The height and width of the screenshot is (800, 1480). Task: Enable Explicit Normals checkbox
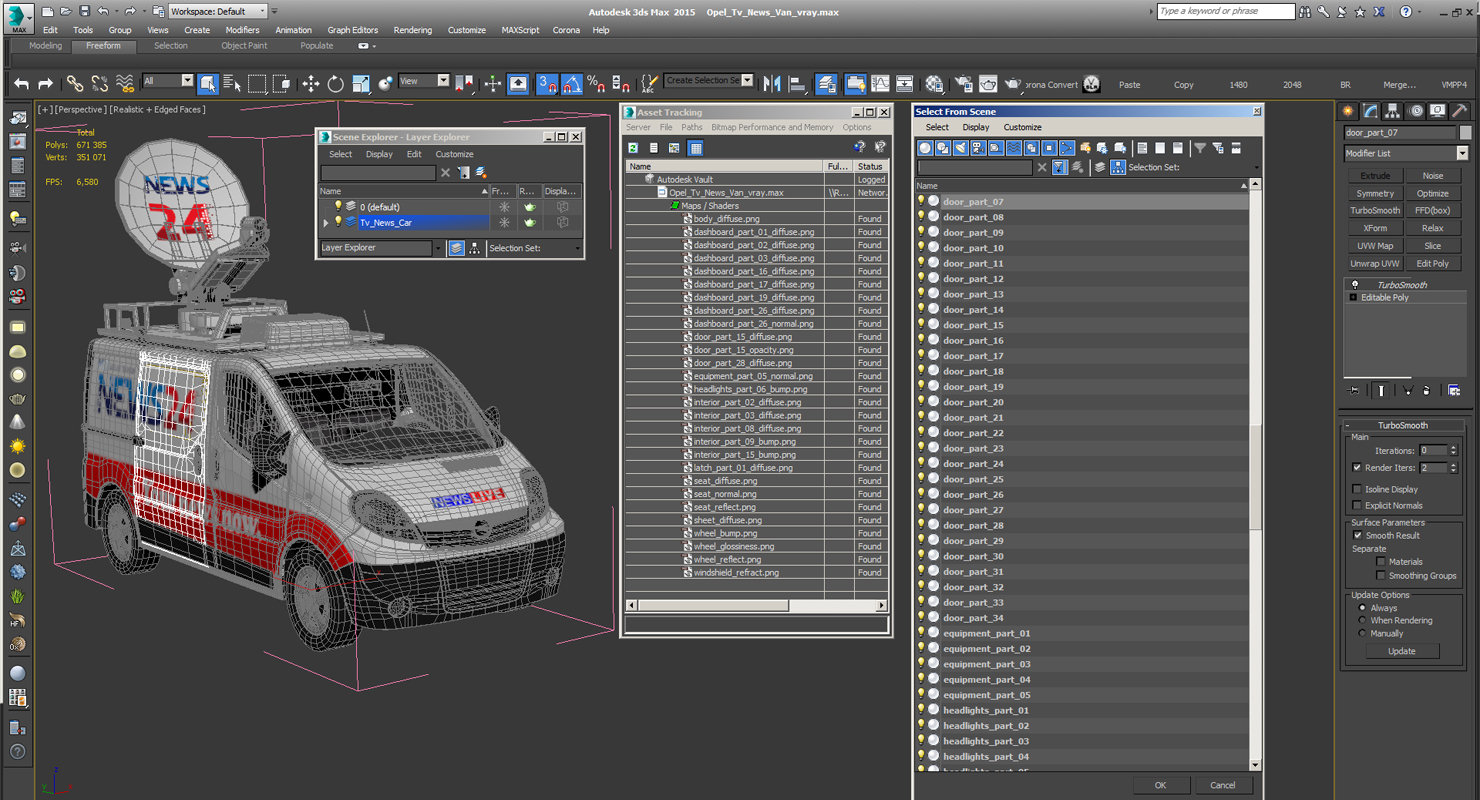(1357, 505)
